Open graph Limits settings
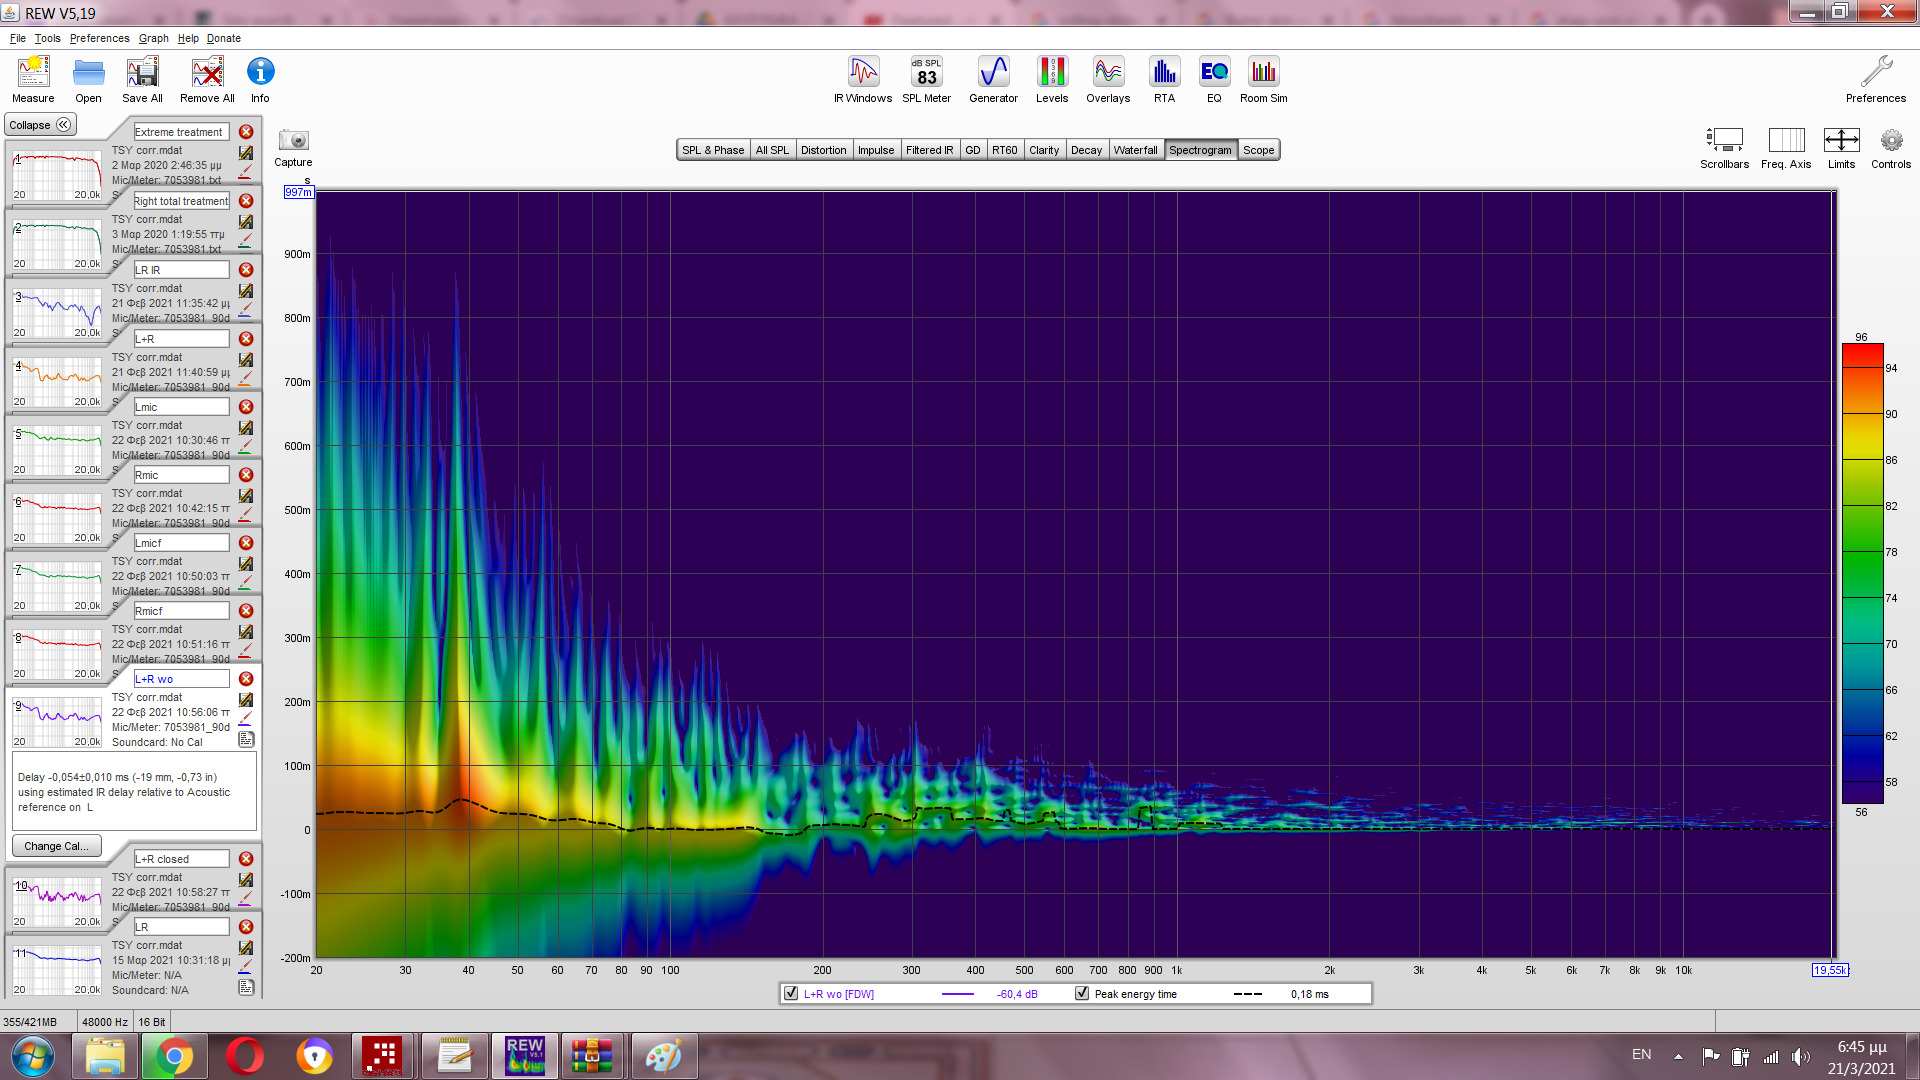Viewport: 1920px width, 1080px height. (1841, 141)
